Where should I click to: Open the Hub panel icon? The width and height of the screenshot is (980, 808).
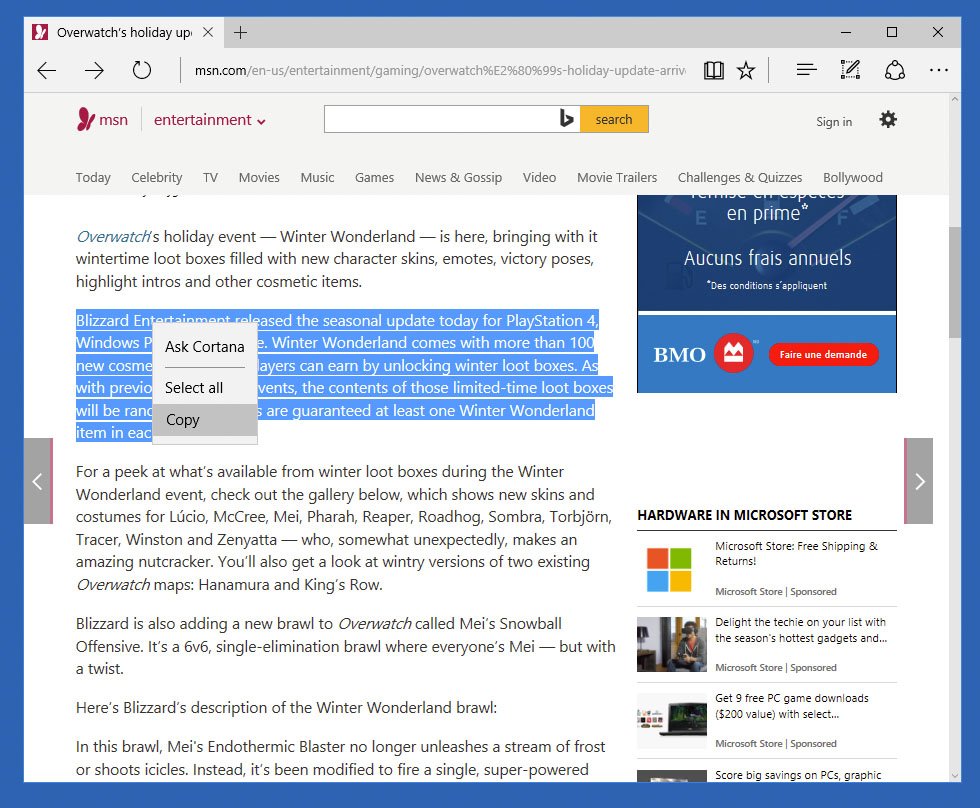806,69
